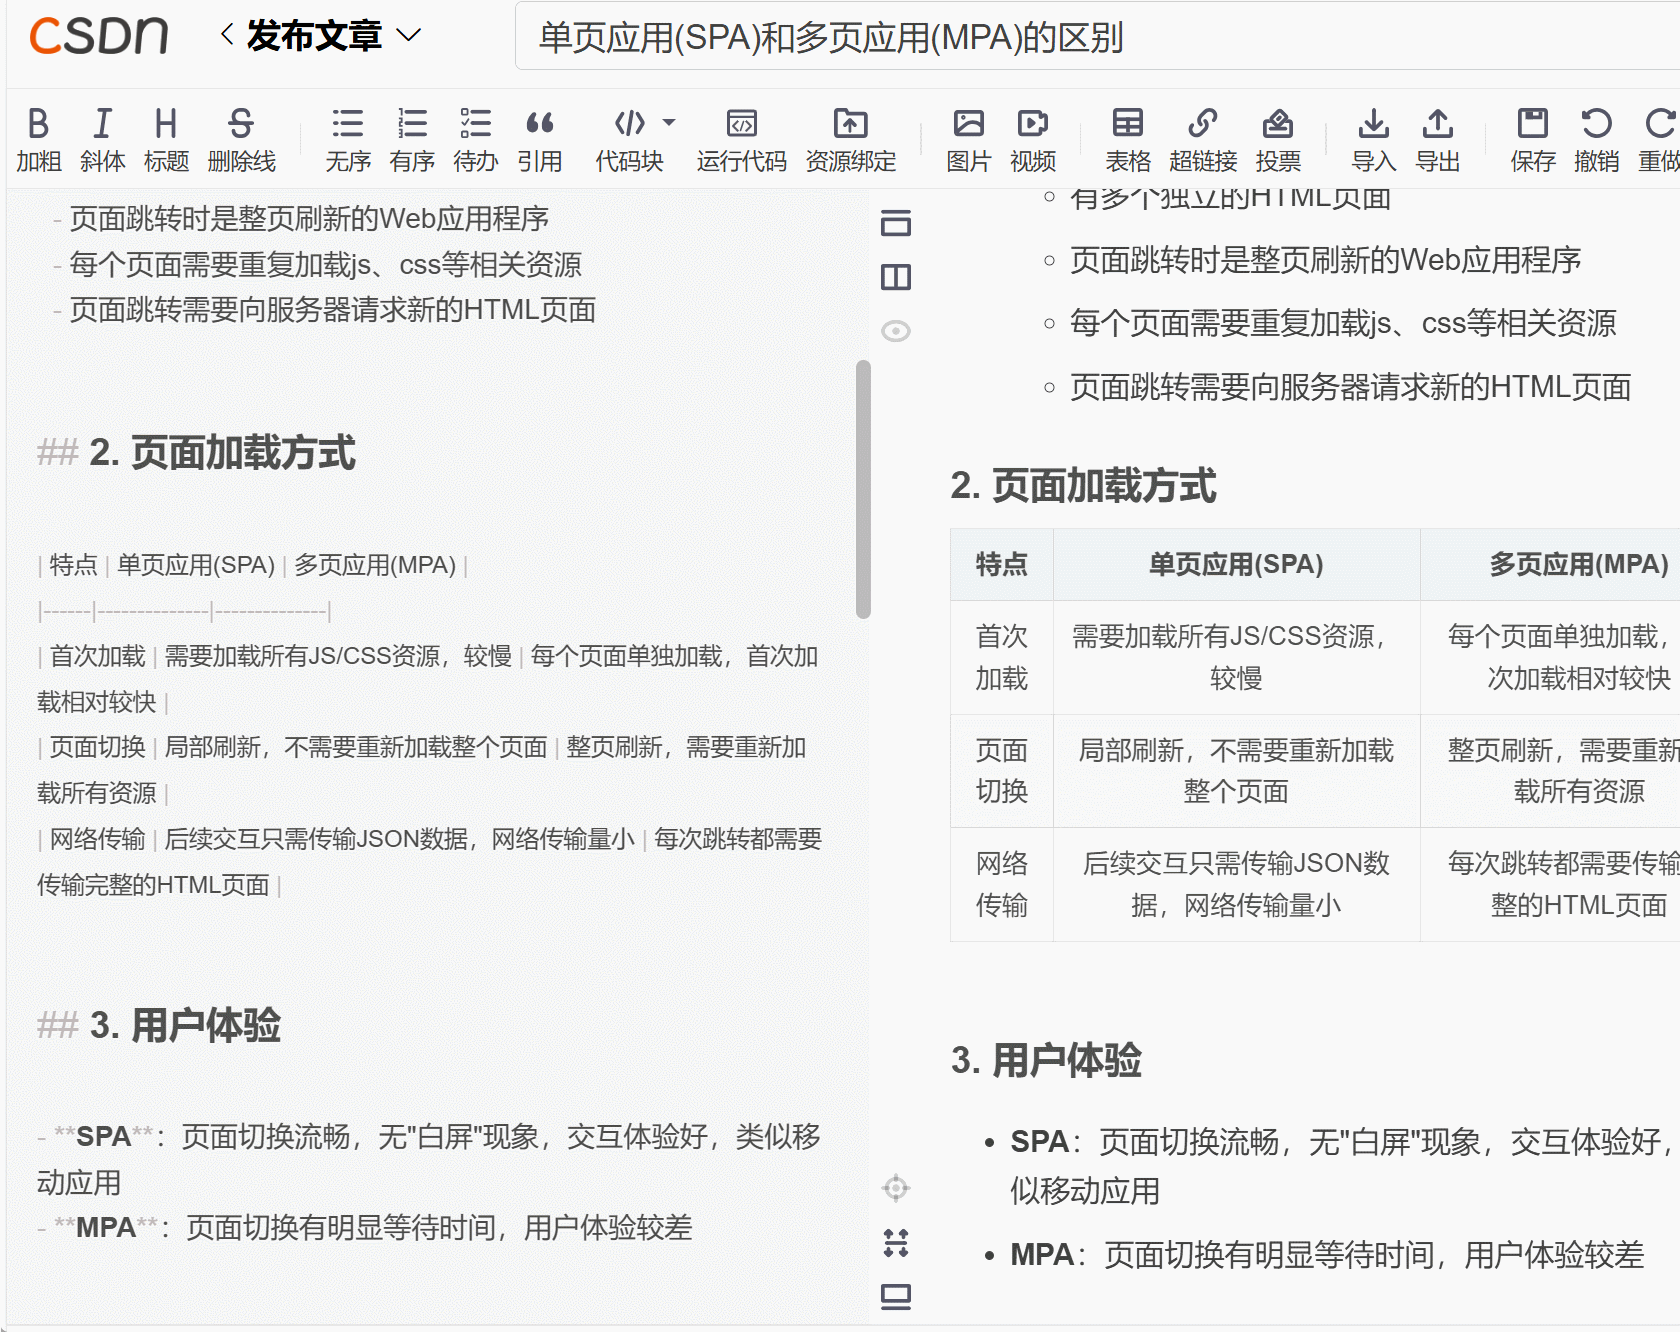This screenshot has height=1332, width=1680.
Task: Click cell '后续交互只需传输JSON数据'
Action: pos(1236,884)
